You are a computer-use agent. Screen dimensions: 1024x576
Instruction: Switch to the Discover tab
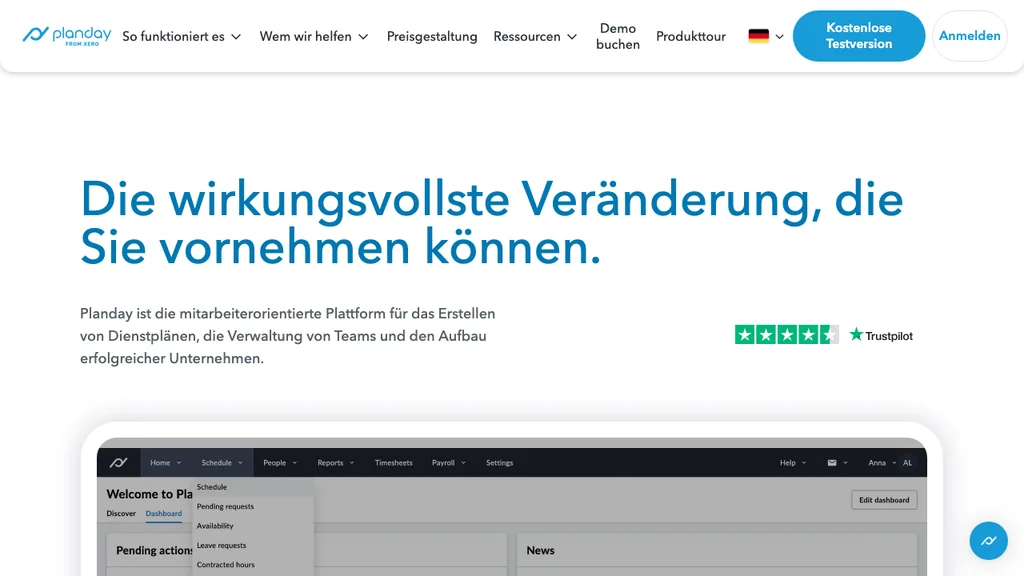(x=121, y=513)
